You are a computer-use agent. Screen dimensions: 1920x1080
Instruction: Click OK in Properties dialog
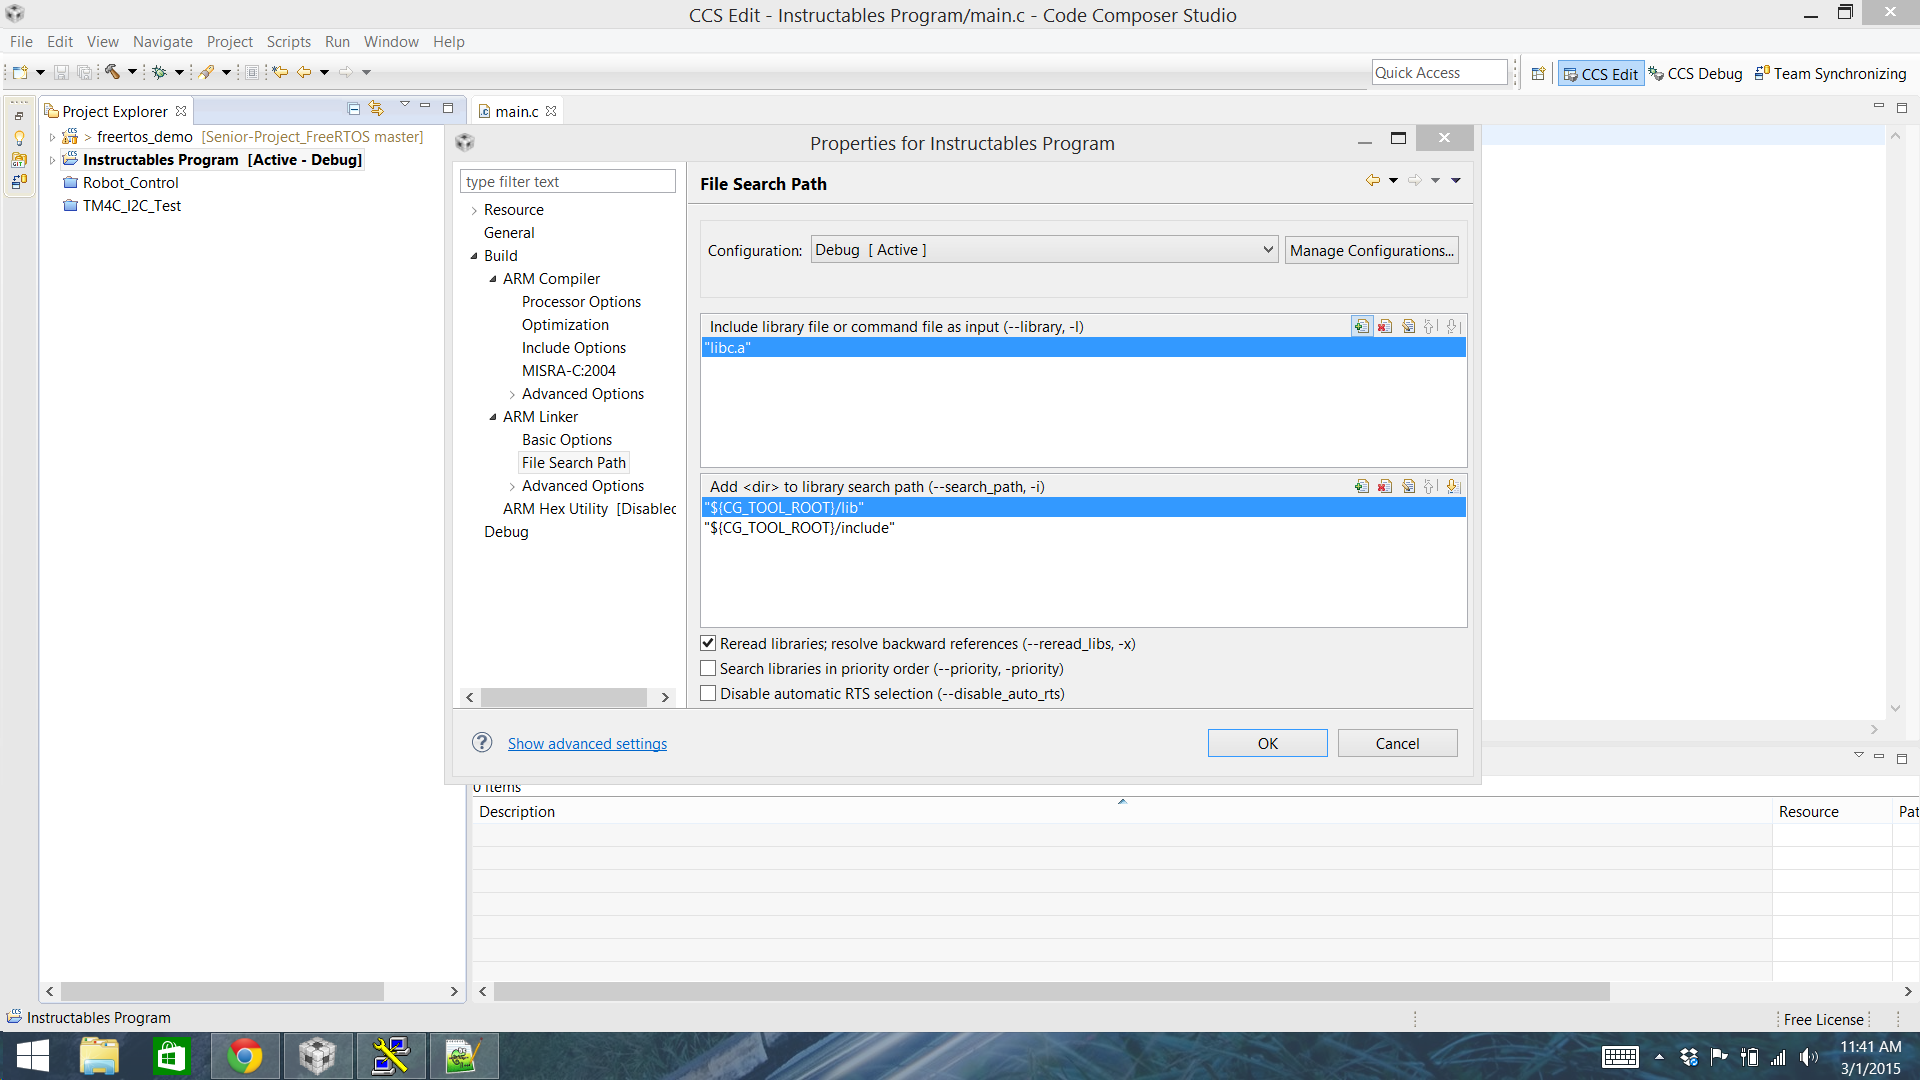point(1267,743)
